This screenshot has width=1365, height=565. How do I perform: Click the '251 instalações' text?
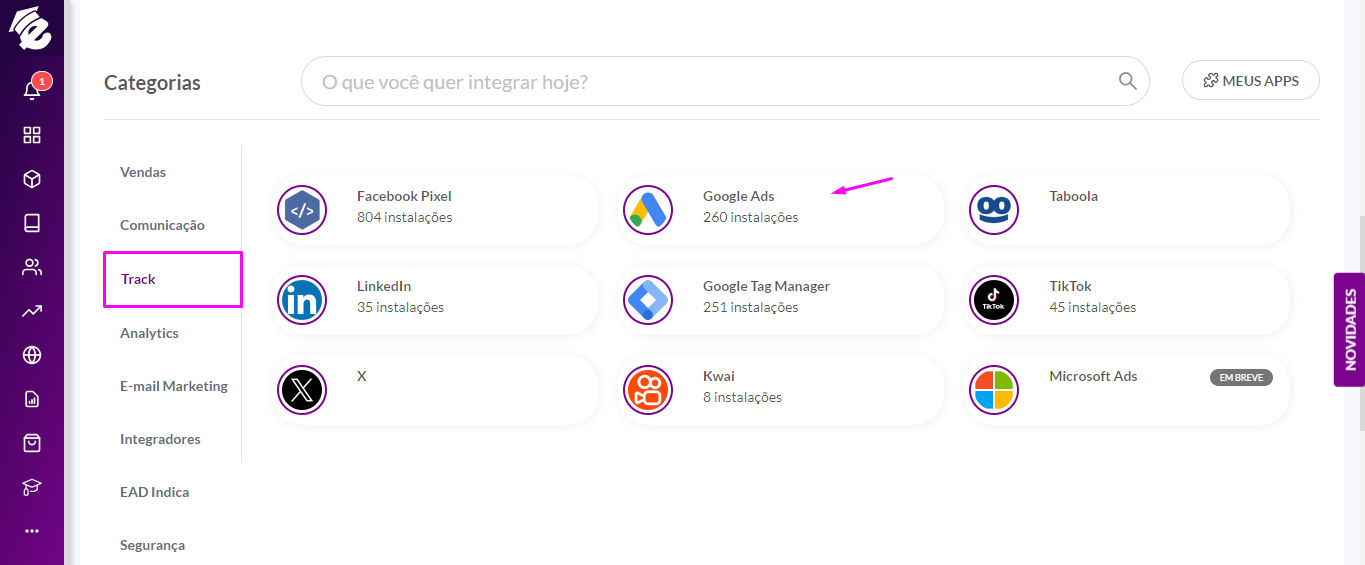pyautogui.click(x=750, y=307)
